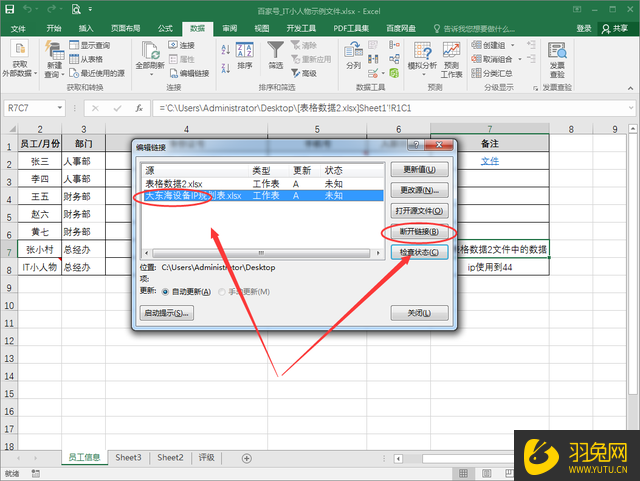Click 从表格 in the ribbon
This screenshot has width=640, height=481.
pyautogui.click(x=86, y=59)
